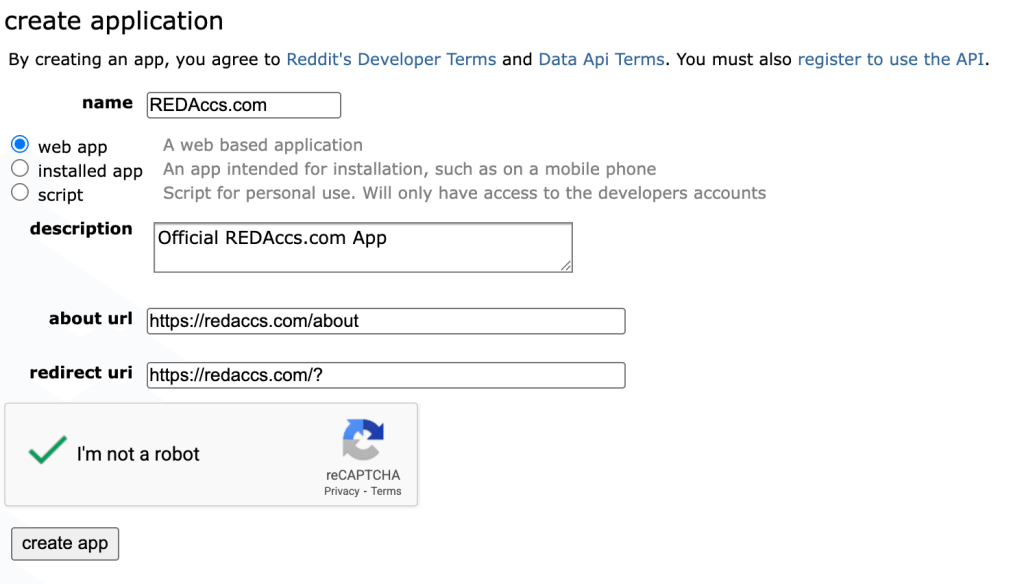Click the 'An app intended for installation' text
The width and height of the screenshot is (1024, 584).
[409, 169]
